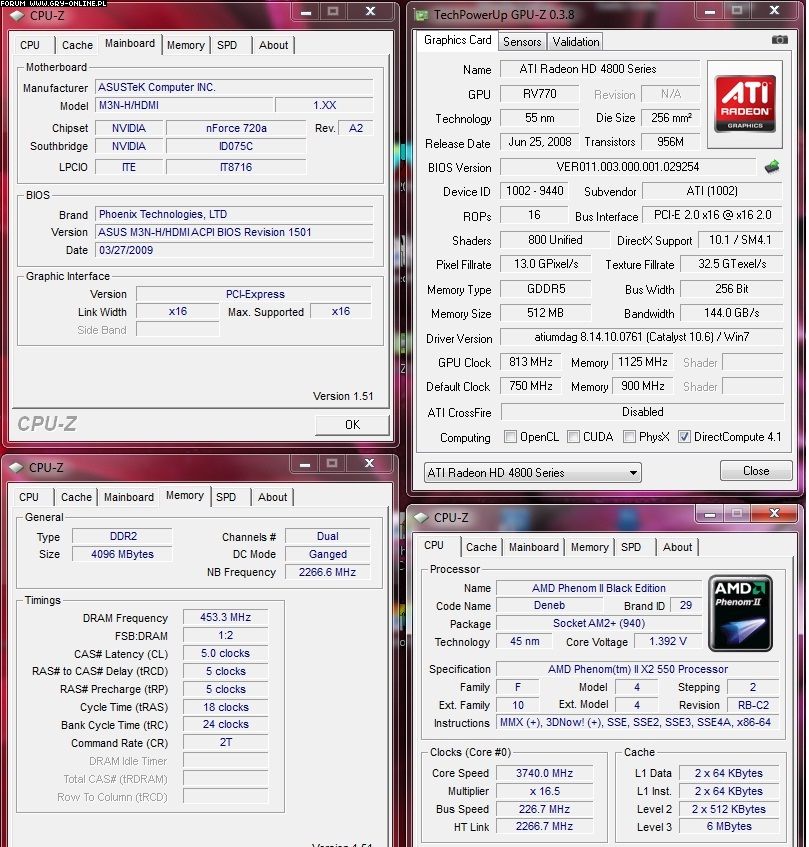Image resolution: width=809 pixels, height=847 pixels.
Task: Switch to Mainboard tab in the Memory CPU-Z window
Action: [x=129, y=497]
